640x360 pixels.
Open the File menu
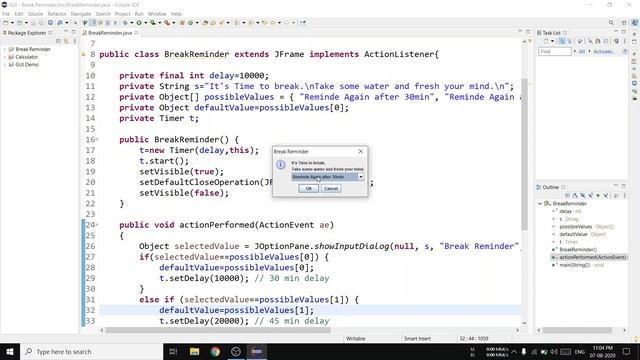click(6, 14)
